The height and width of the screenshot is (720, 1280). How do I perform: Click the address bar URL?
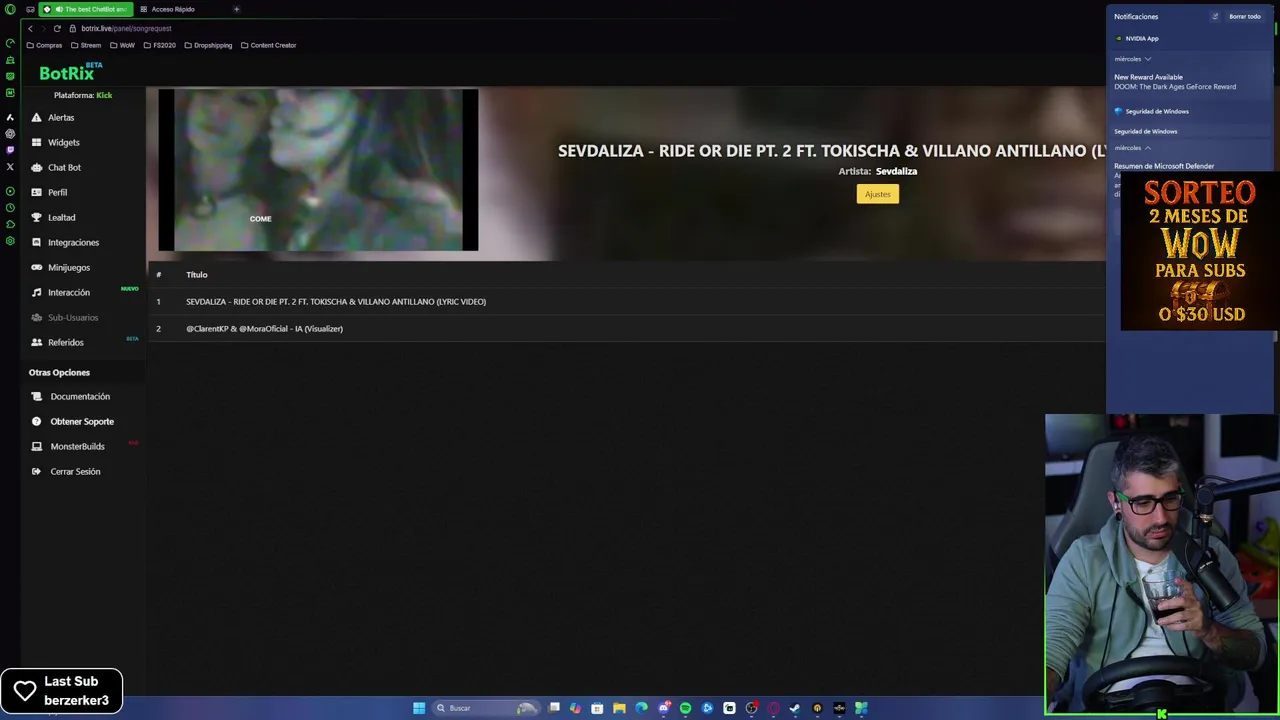[x=126, y=28]
